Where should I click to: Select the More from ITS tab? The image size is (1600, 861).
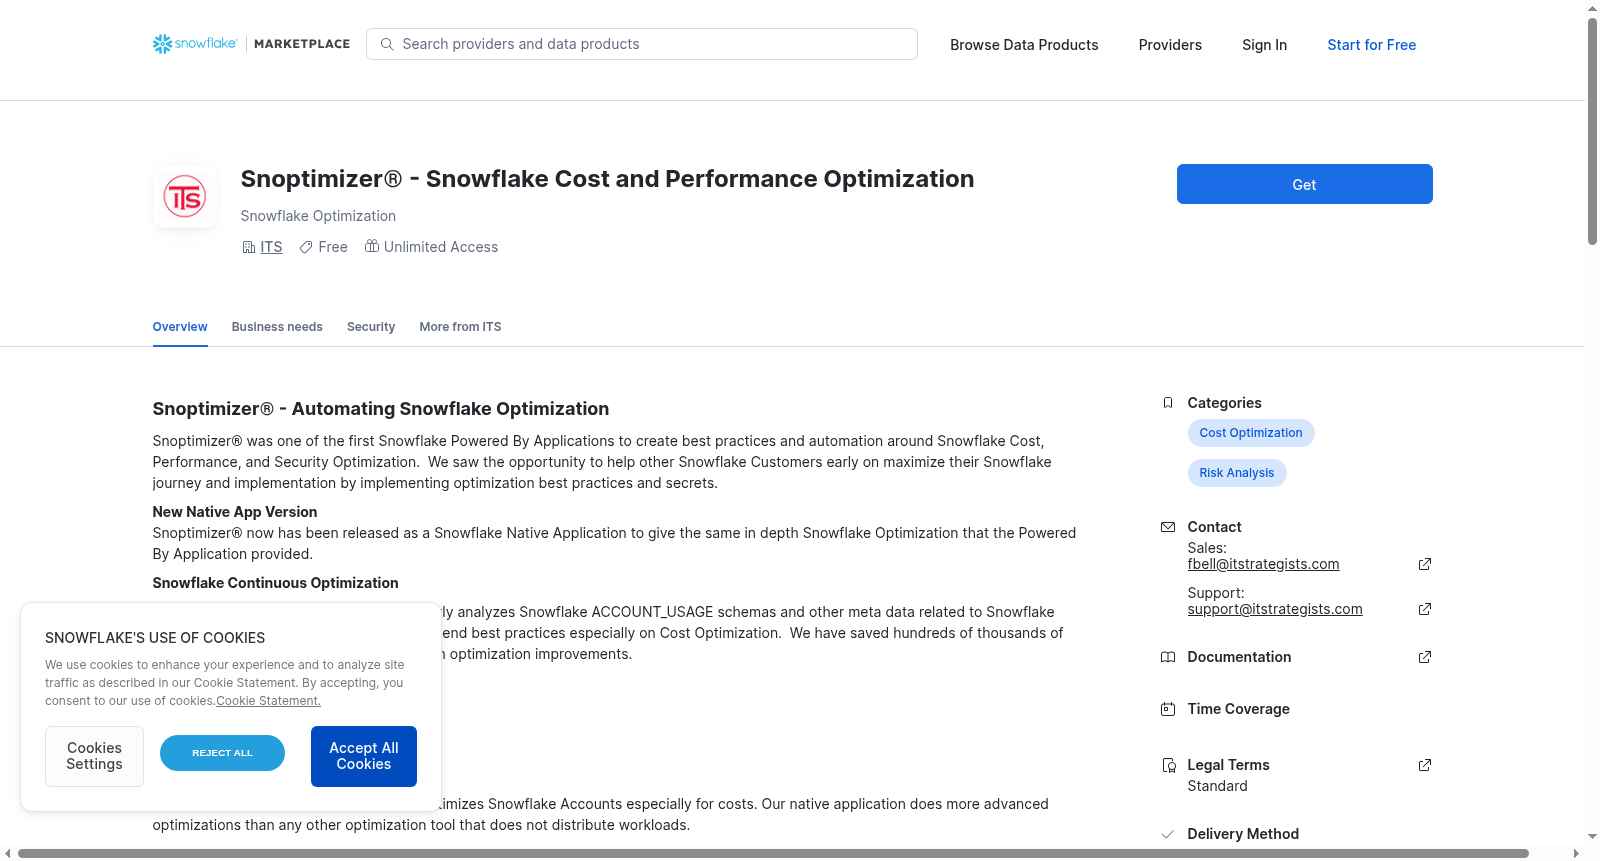coord(460,327)
